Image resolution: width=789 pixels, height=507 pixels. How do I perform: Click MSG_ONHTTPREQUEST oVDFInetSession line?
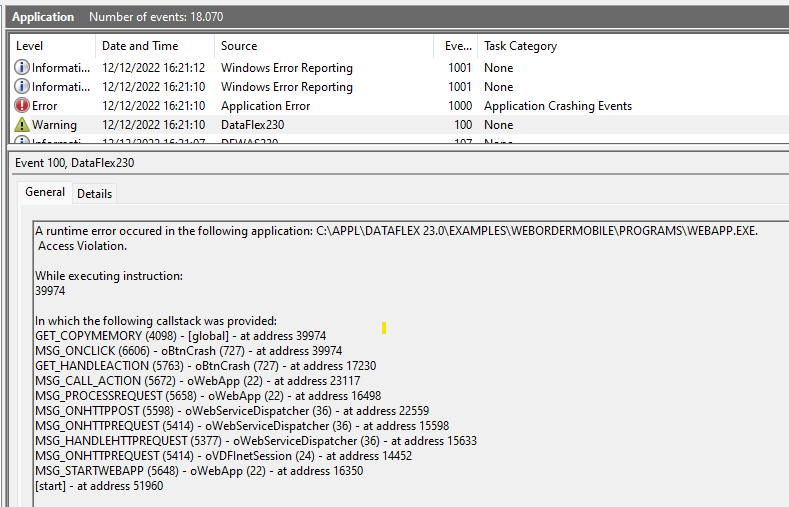click(223, 456)
